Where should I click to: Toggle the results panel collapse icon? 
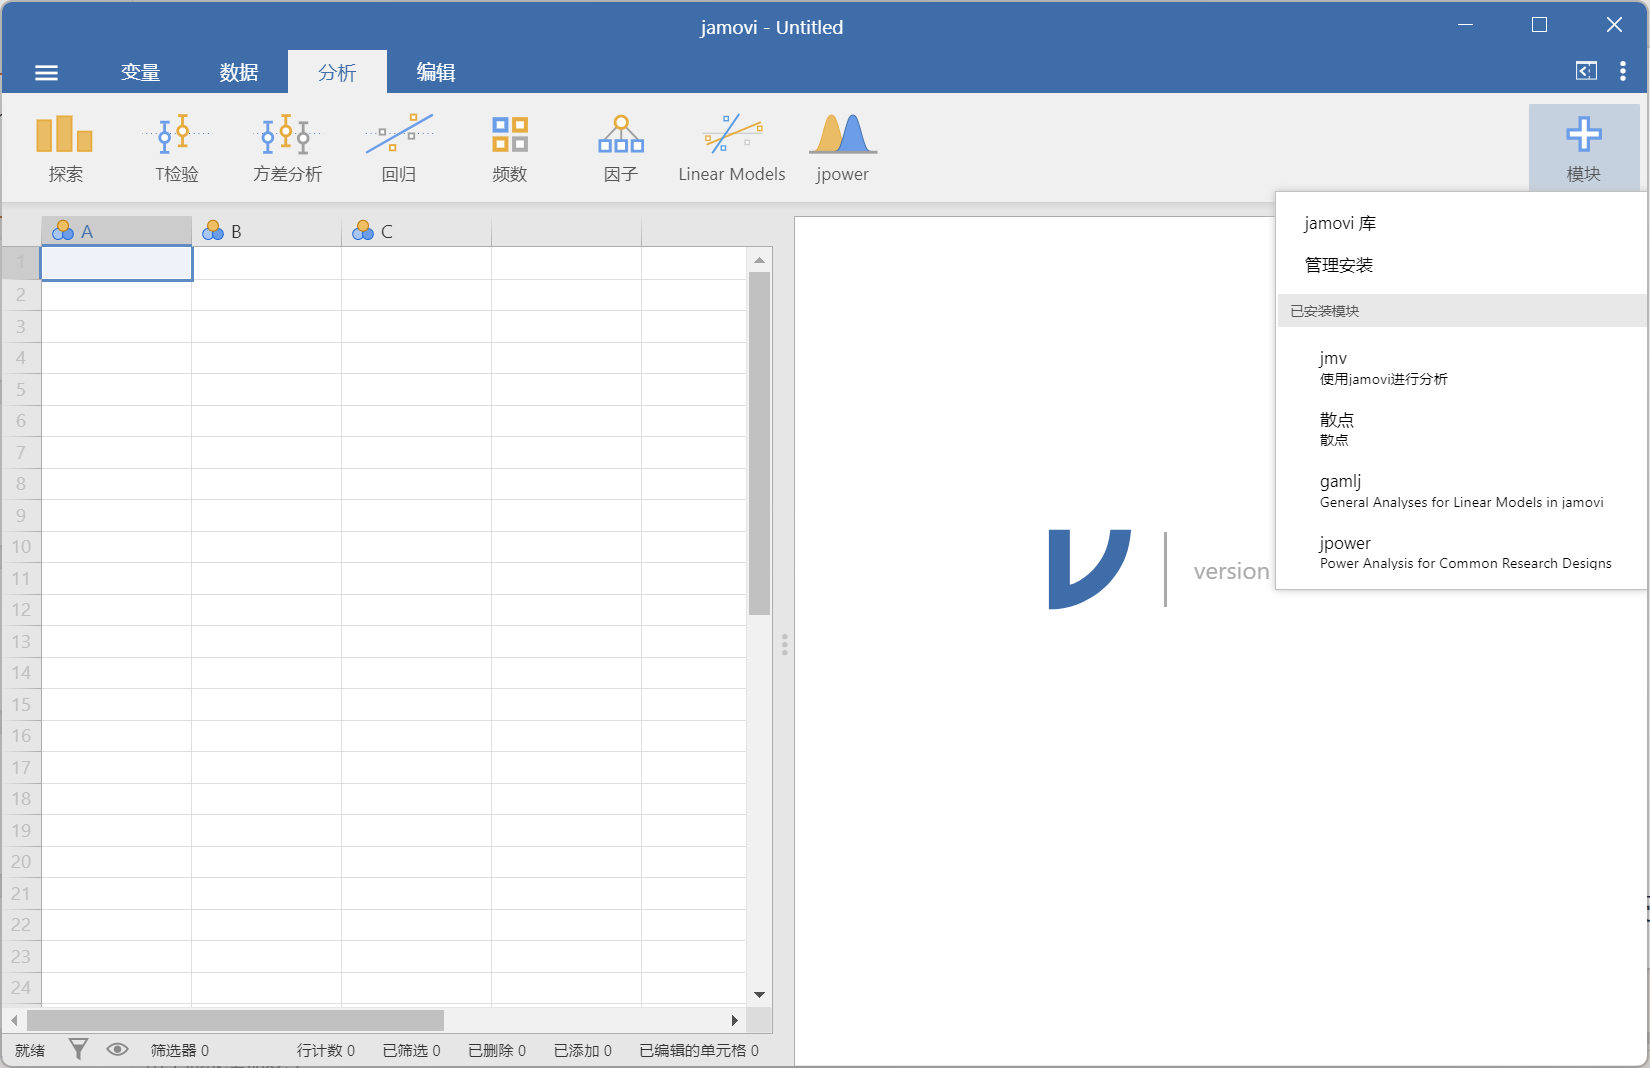(1586, 71)
